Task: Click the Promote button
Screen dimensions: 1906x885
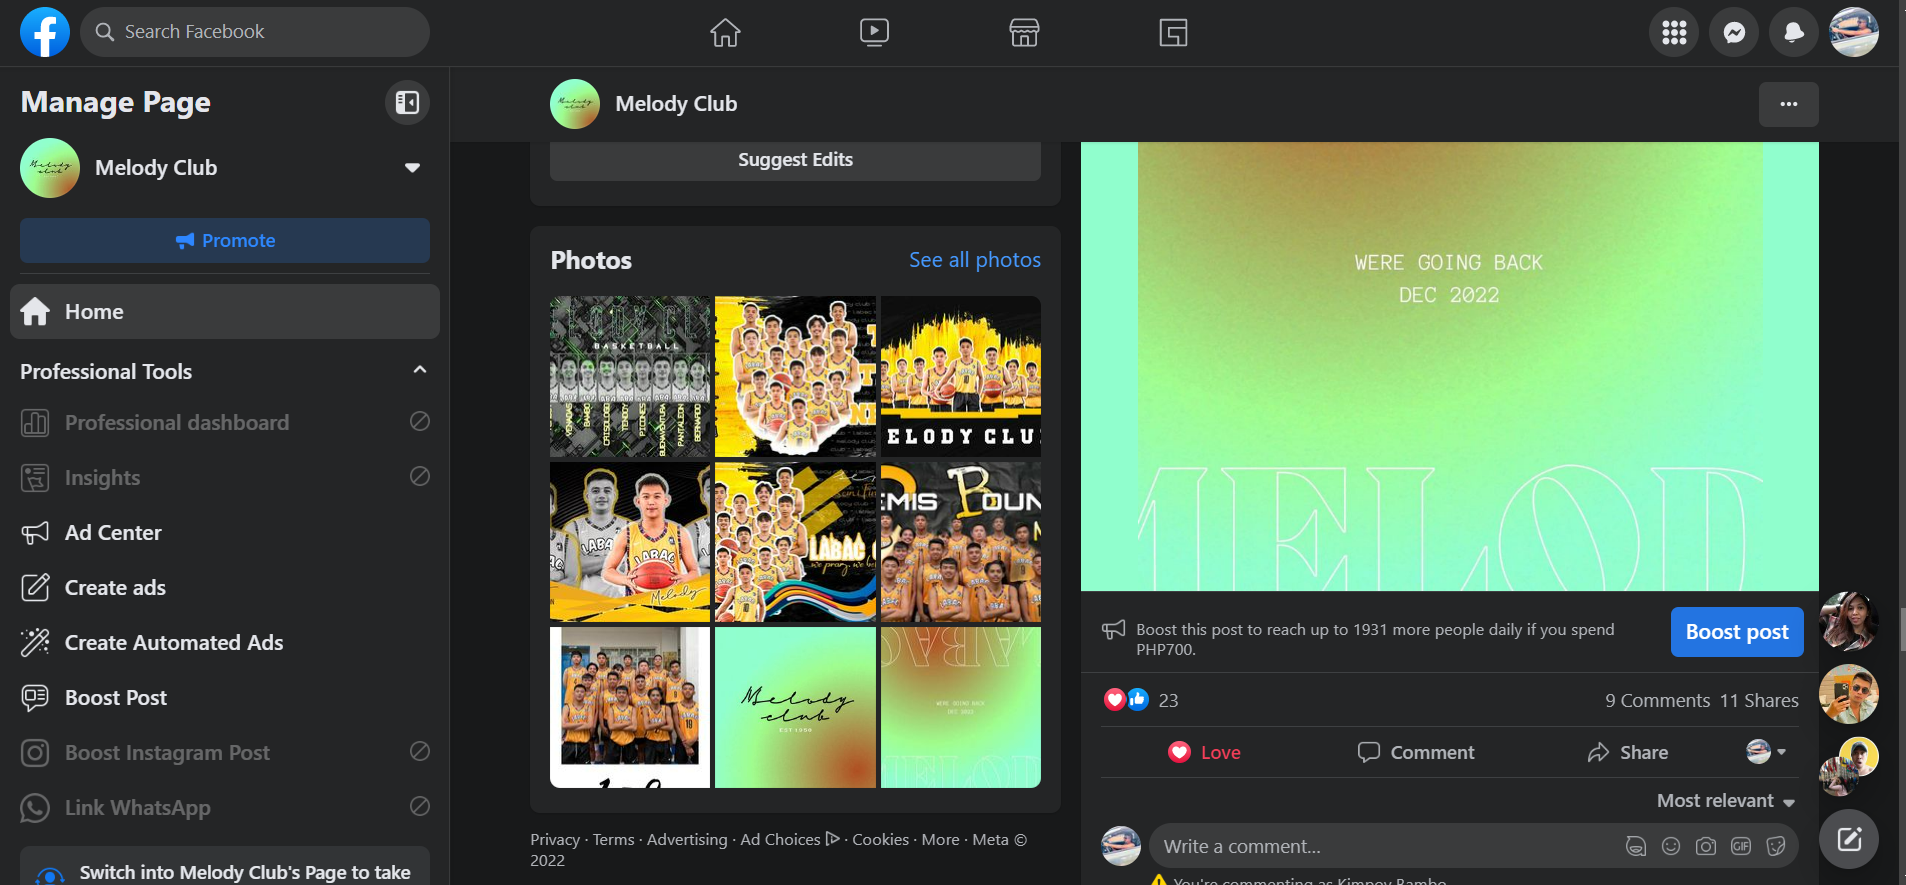Action: 225,241
